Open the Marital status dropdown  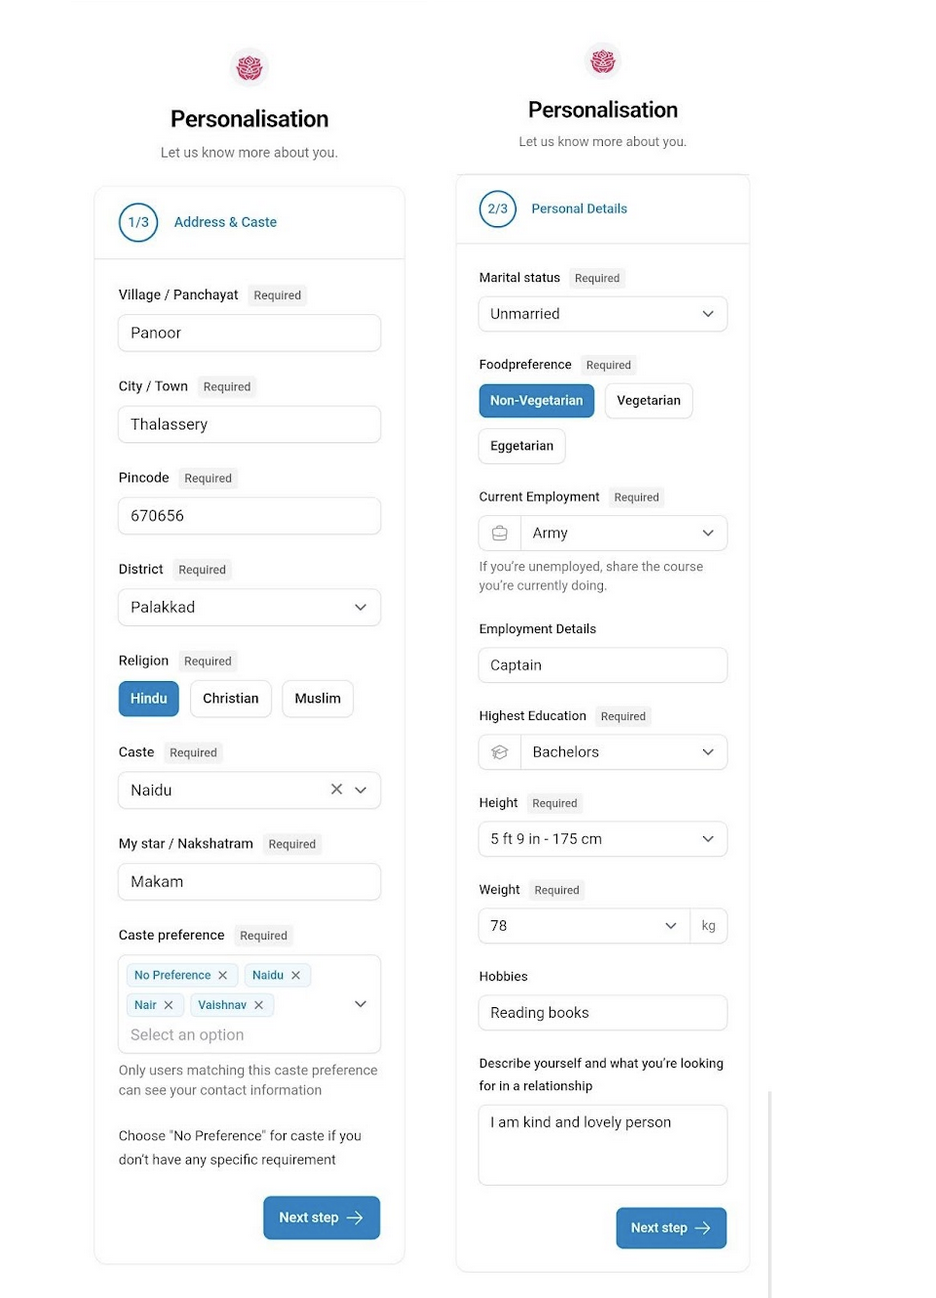[x=603, y=314]
